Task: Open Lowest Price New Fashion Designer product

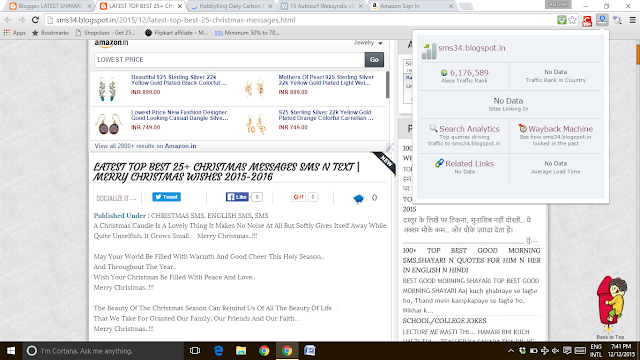Action: (x=180, y=115)
